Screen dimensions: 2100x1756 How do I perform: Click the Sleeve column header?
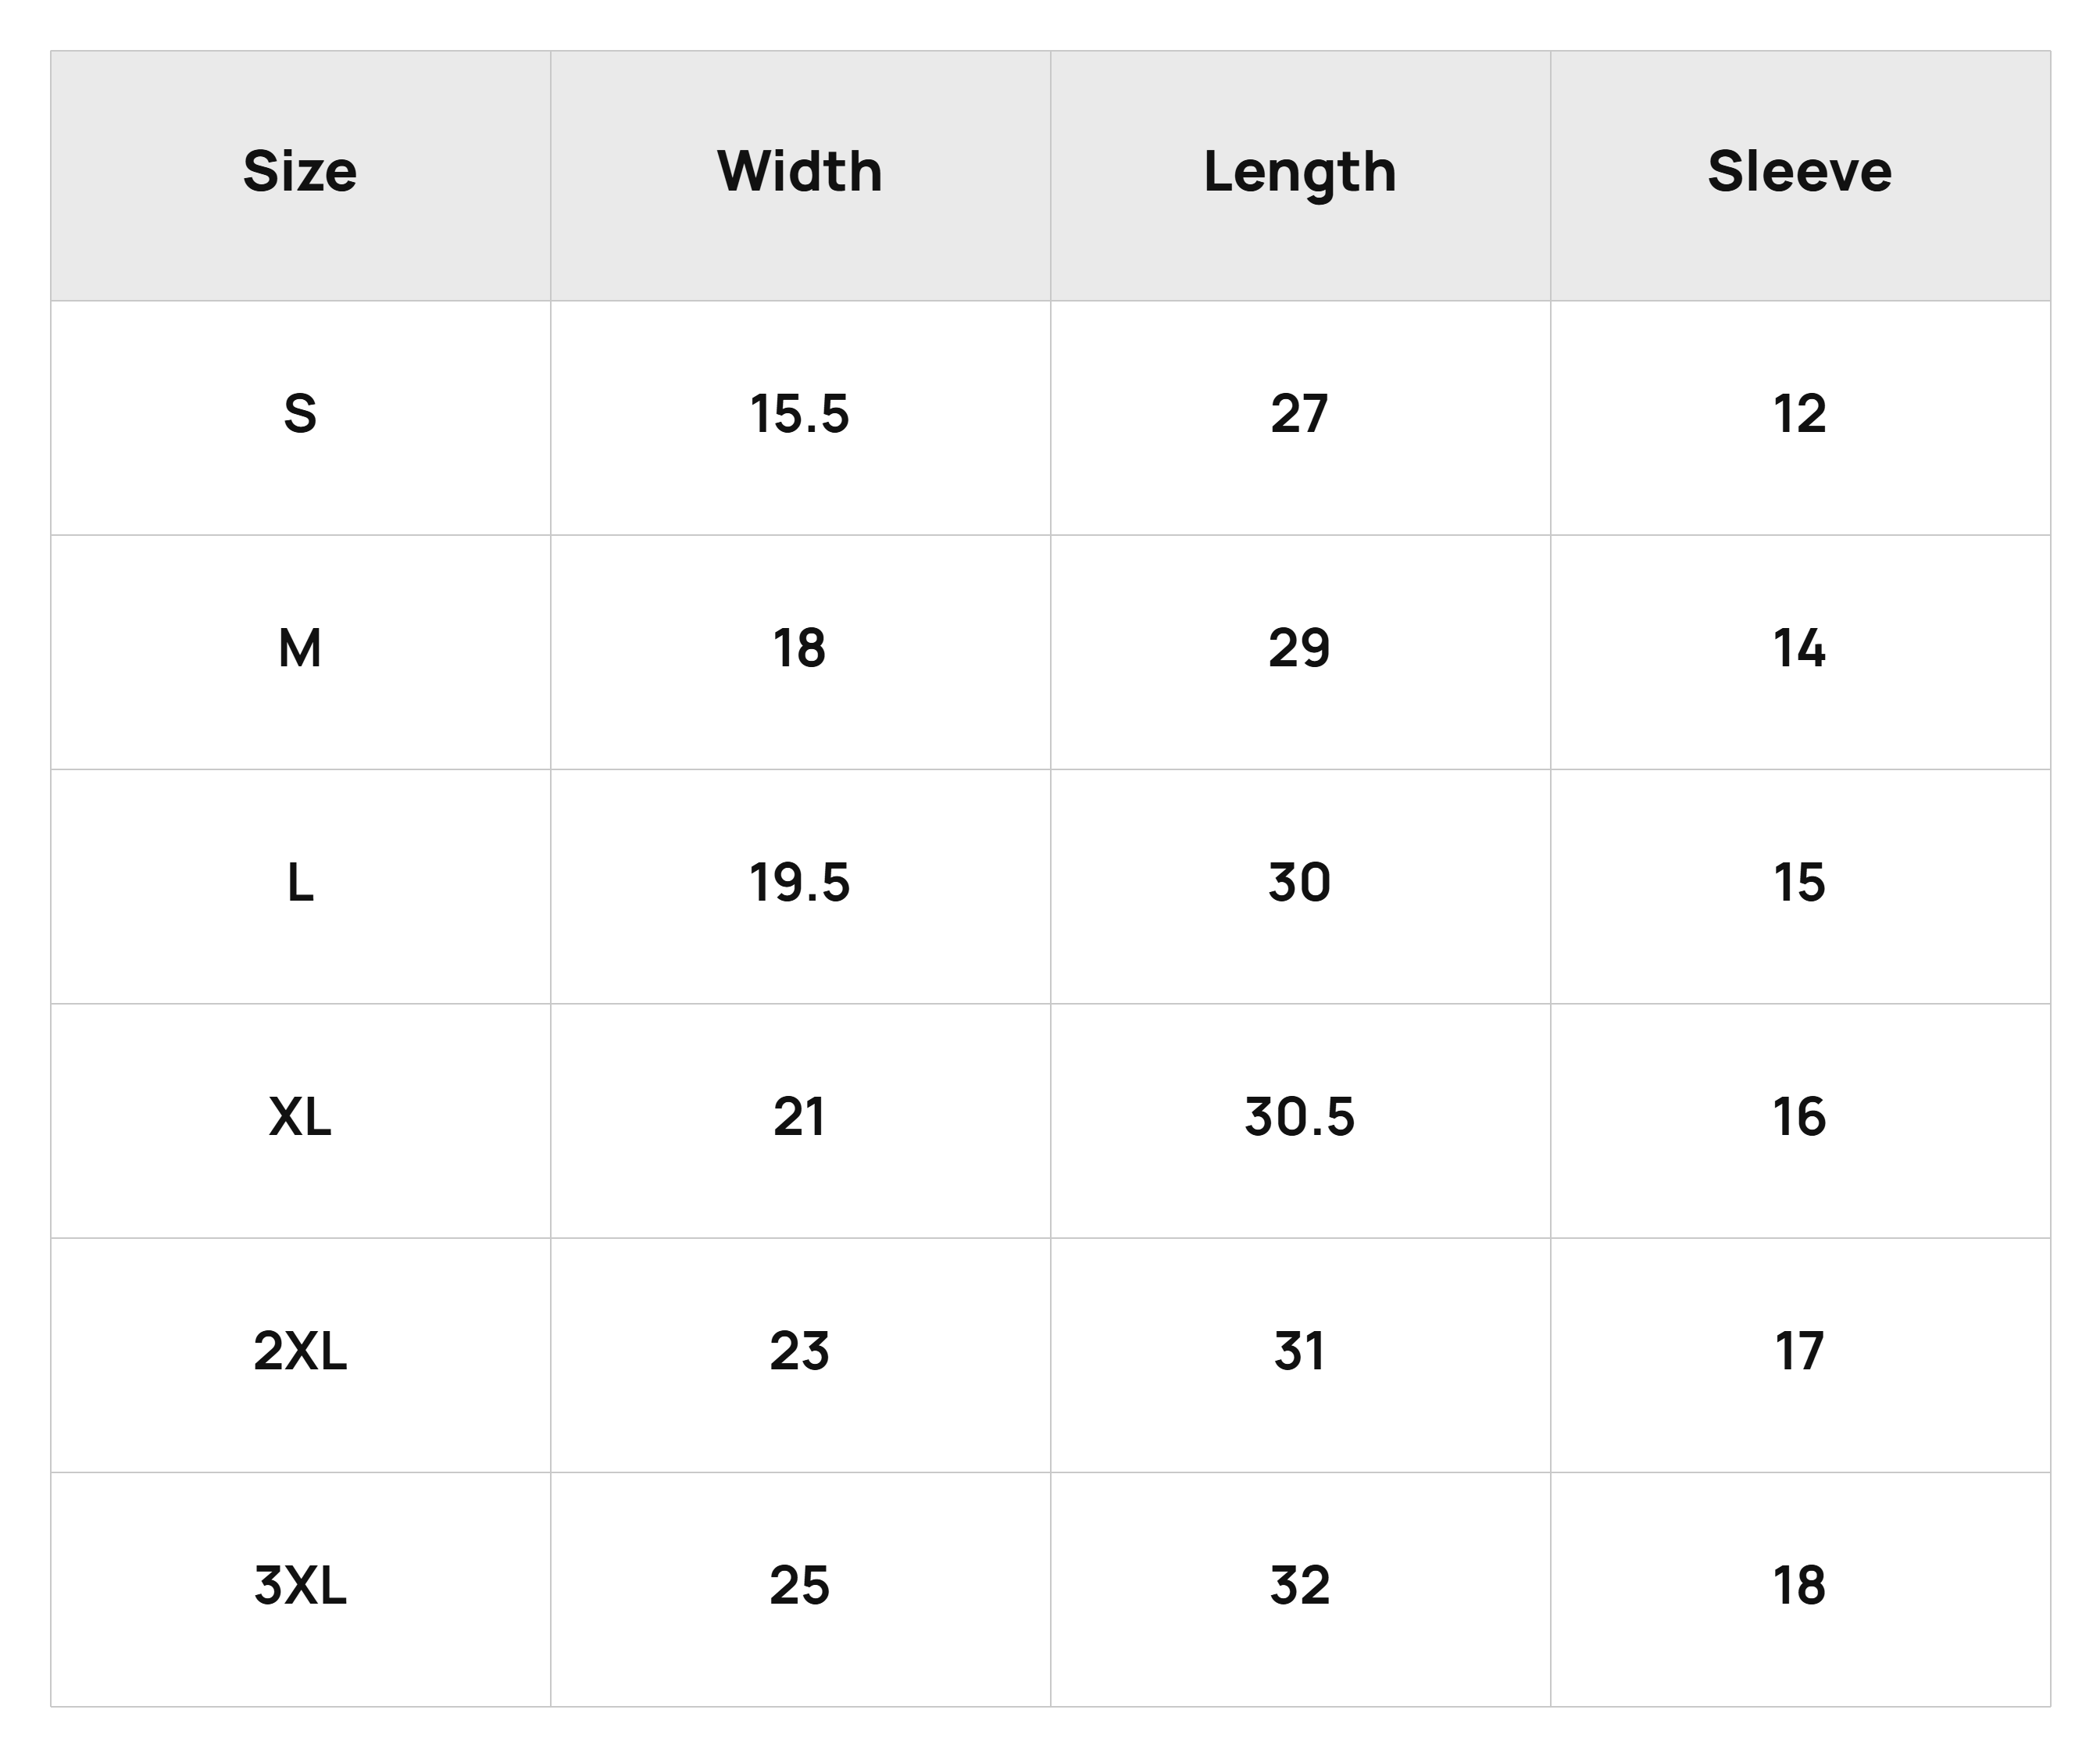point(1800,175)
